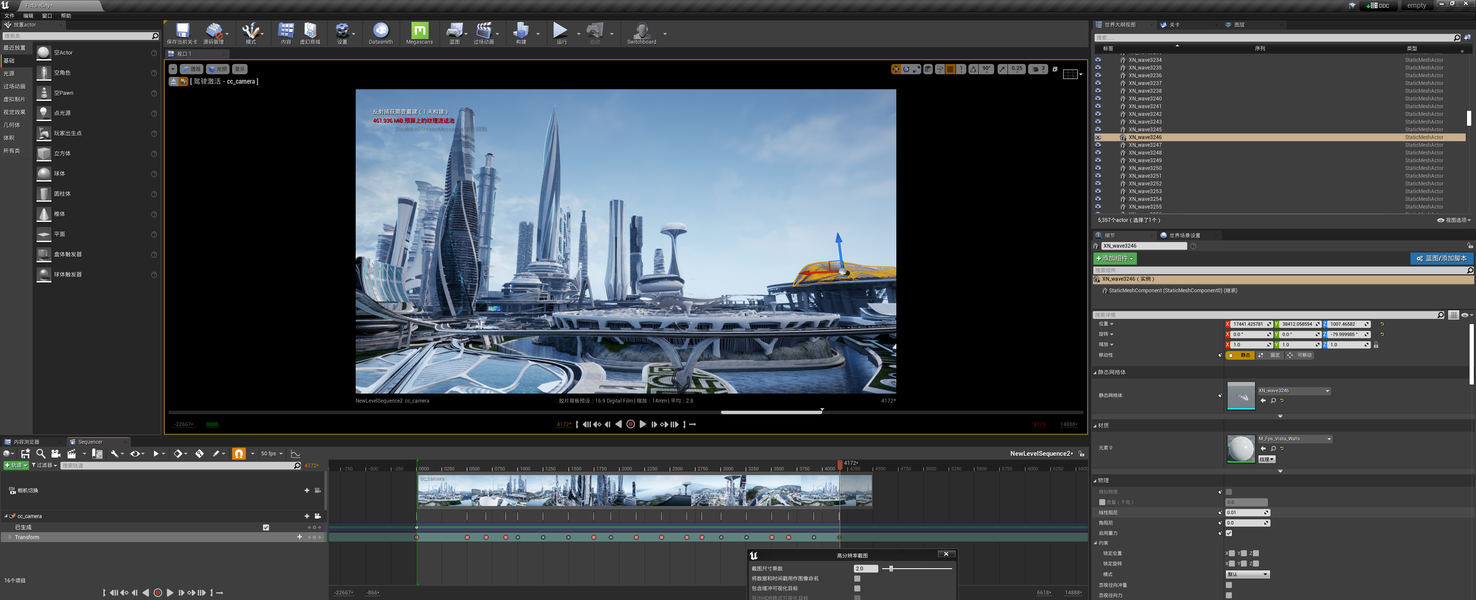Open the Source Control toolbar icon
The width and height of the screenshot is (1476, 600).
pyautogui.click(x=214, y=31)
